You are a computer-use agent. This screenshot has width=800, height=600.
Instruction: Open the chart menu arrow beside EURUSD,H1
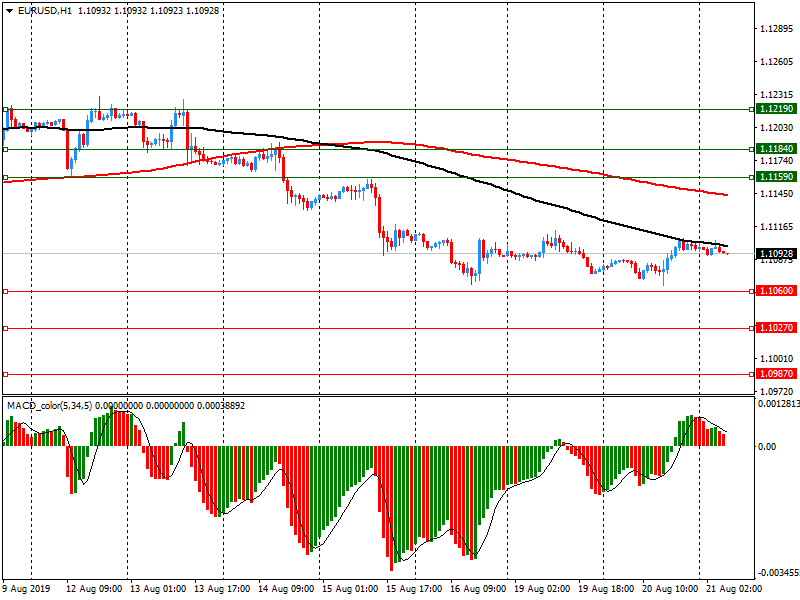point(10,11)
